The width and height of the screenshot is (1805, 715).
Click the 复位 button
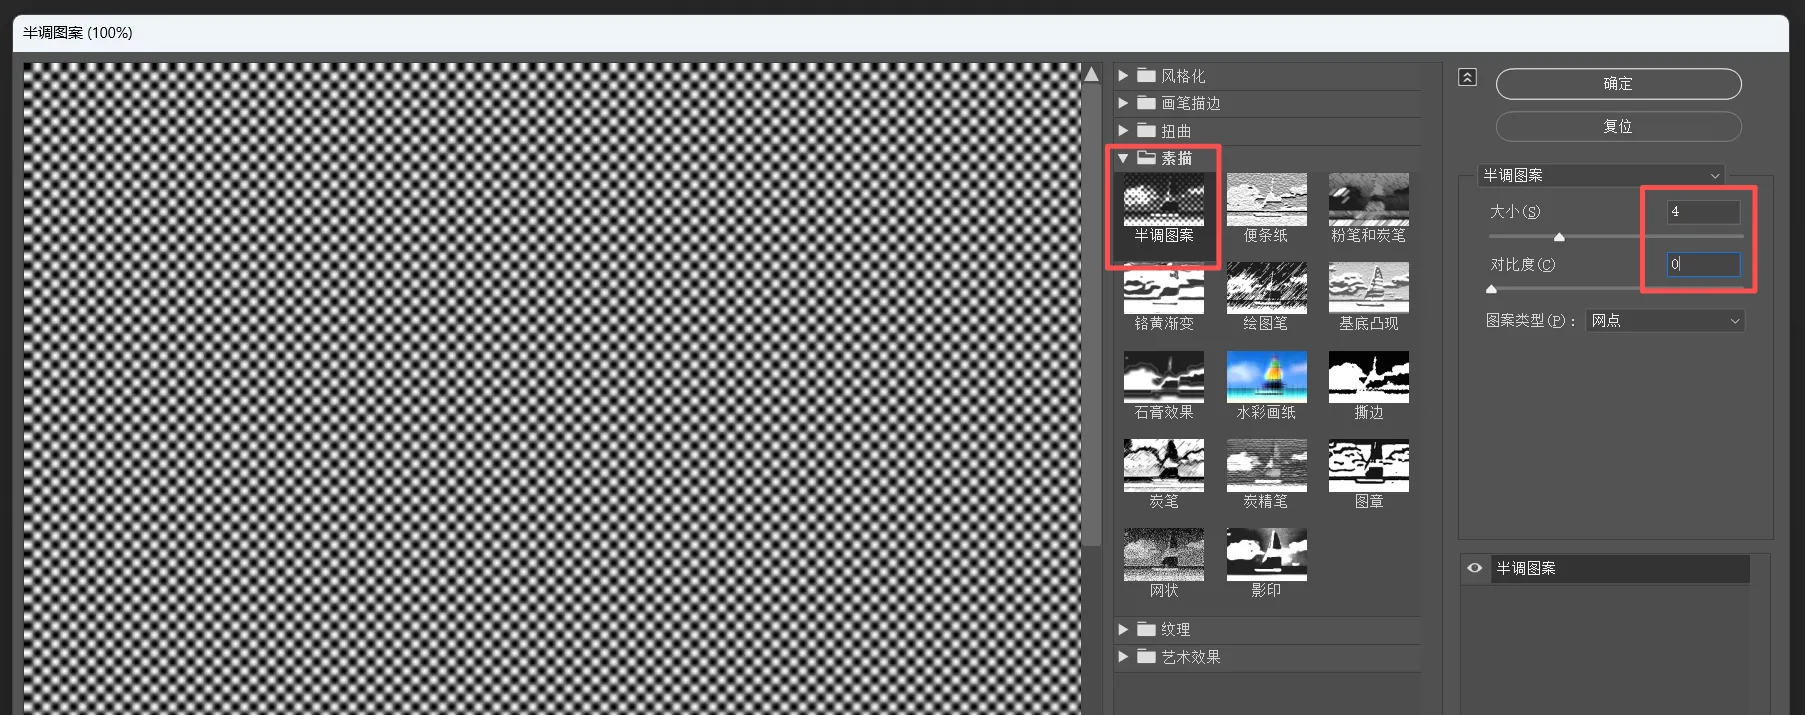(1618, 127)
